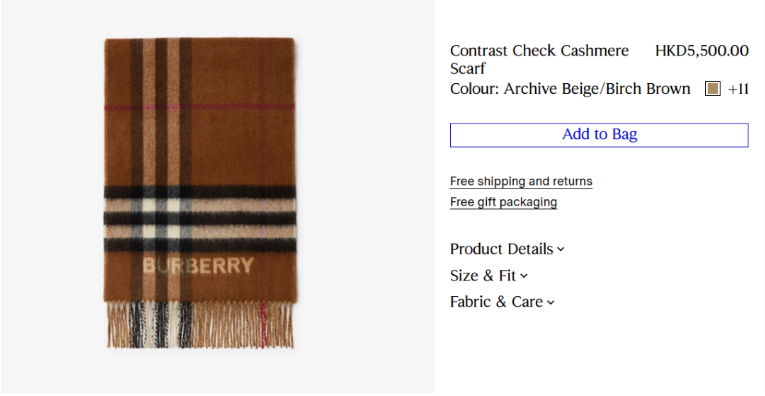Viewport: 765px width, 396px height.
Task: Click the Contrast Check Cashmere Scarf title
Action: click(539, 59)
